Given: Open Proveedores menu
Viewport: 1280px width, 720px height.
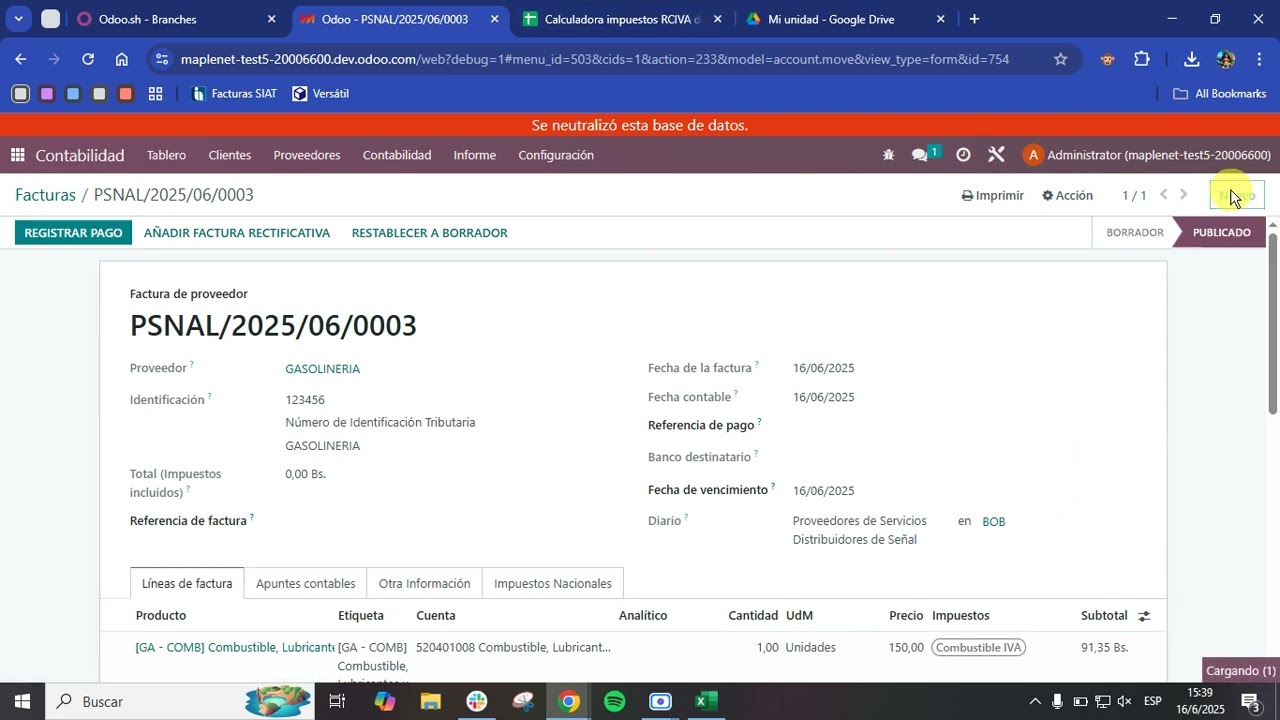Looking at the screenshot, I should point(307,155).
